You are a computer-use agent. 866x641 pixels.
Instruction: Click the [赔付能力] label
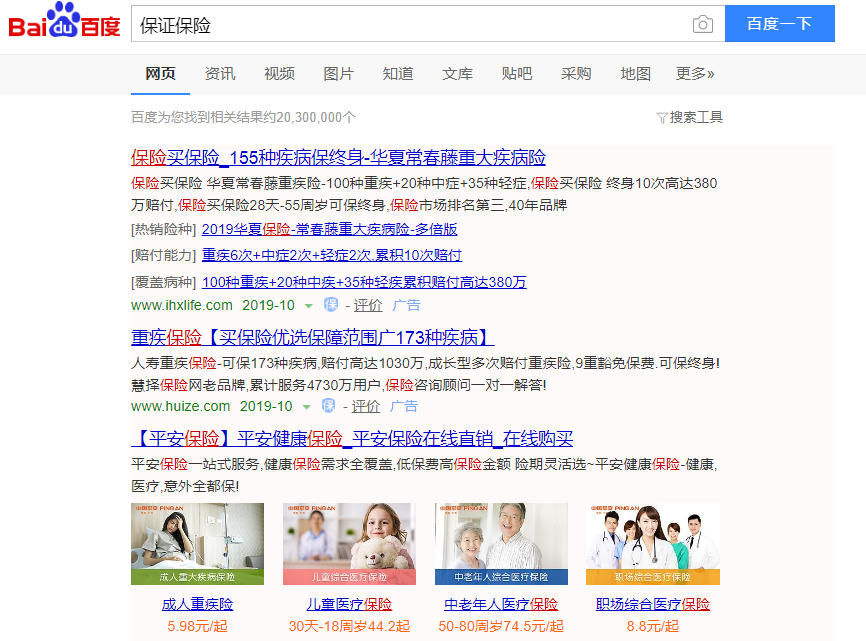coord(164,256)
